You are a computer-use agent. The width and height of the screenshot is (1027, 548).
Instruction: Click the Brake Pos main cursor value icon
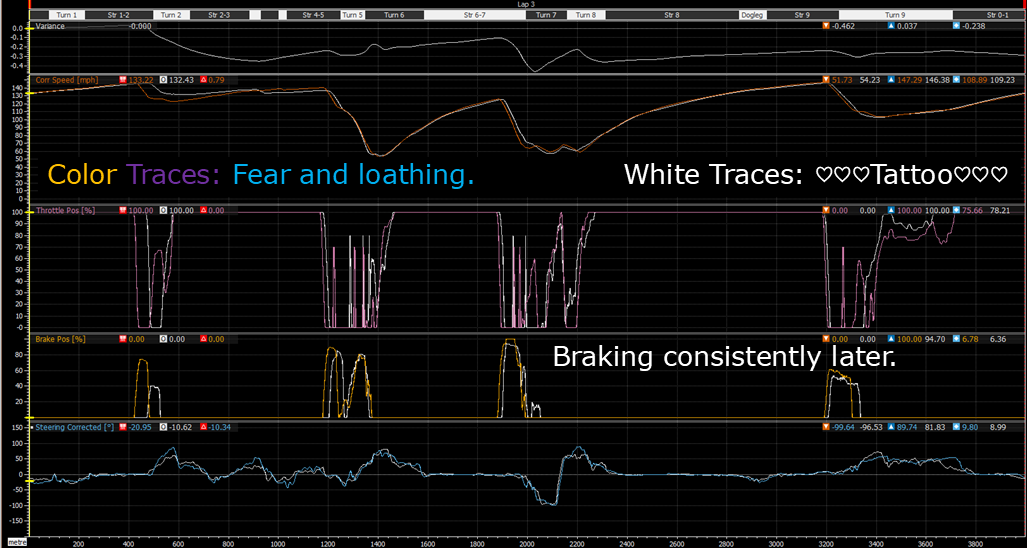[123, 339]
